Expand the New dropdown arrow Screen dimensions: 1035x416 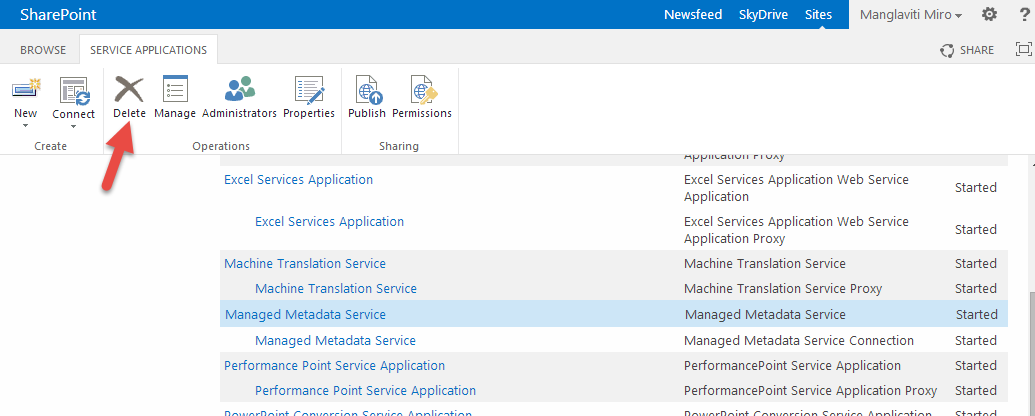tap(26, 125)
